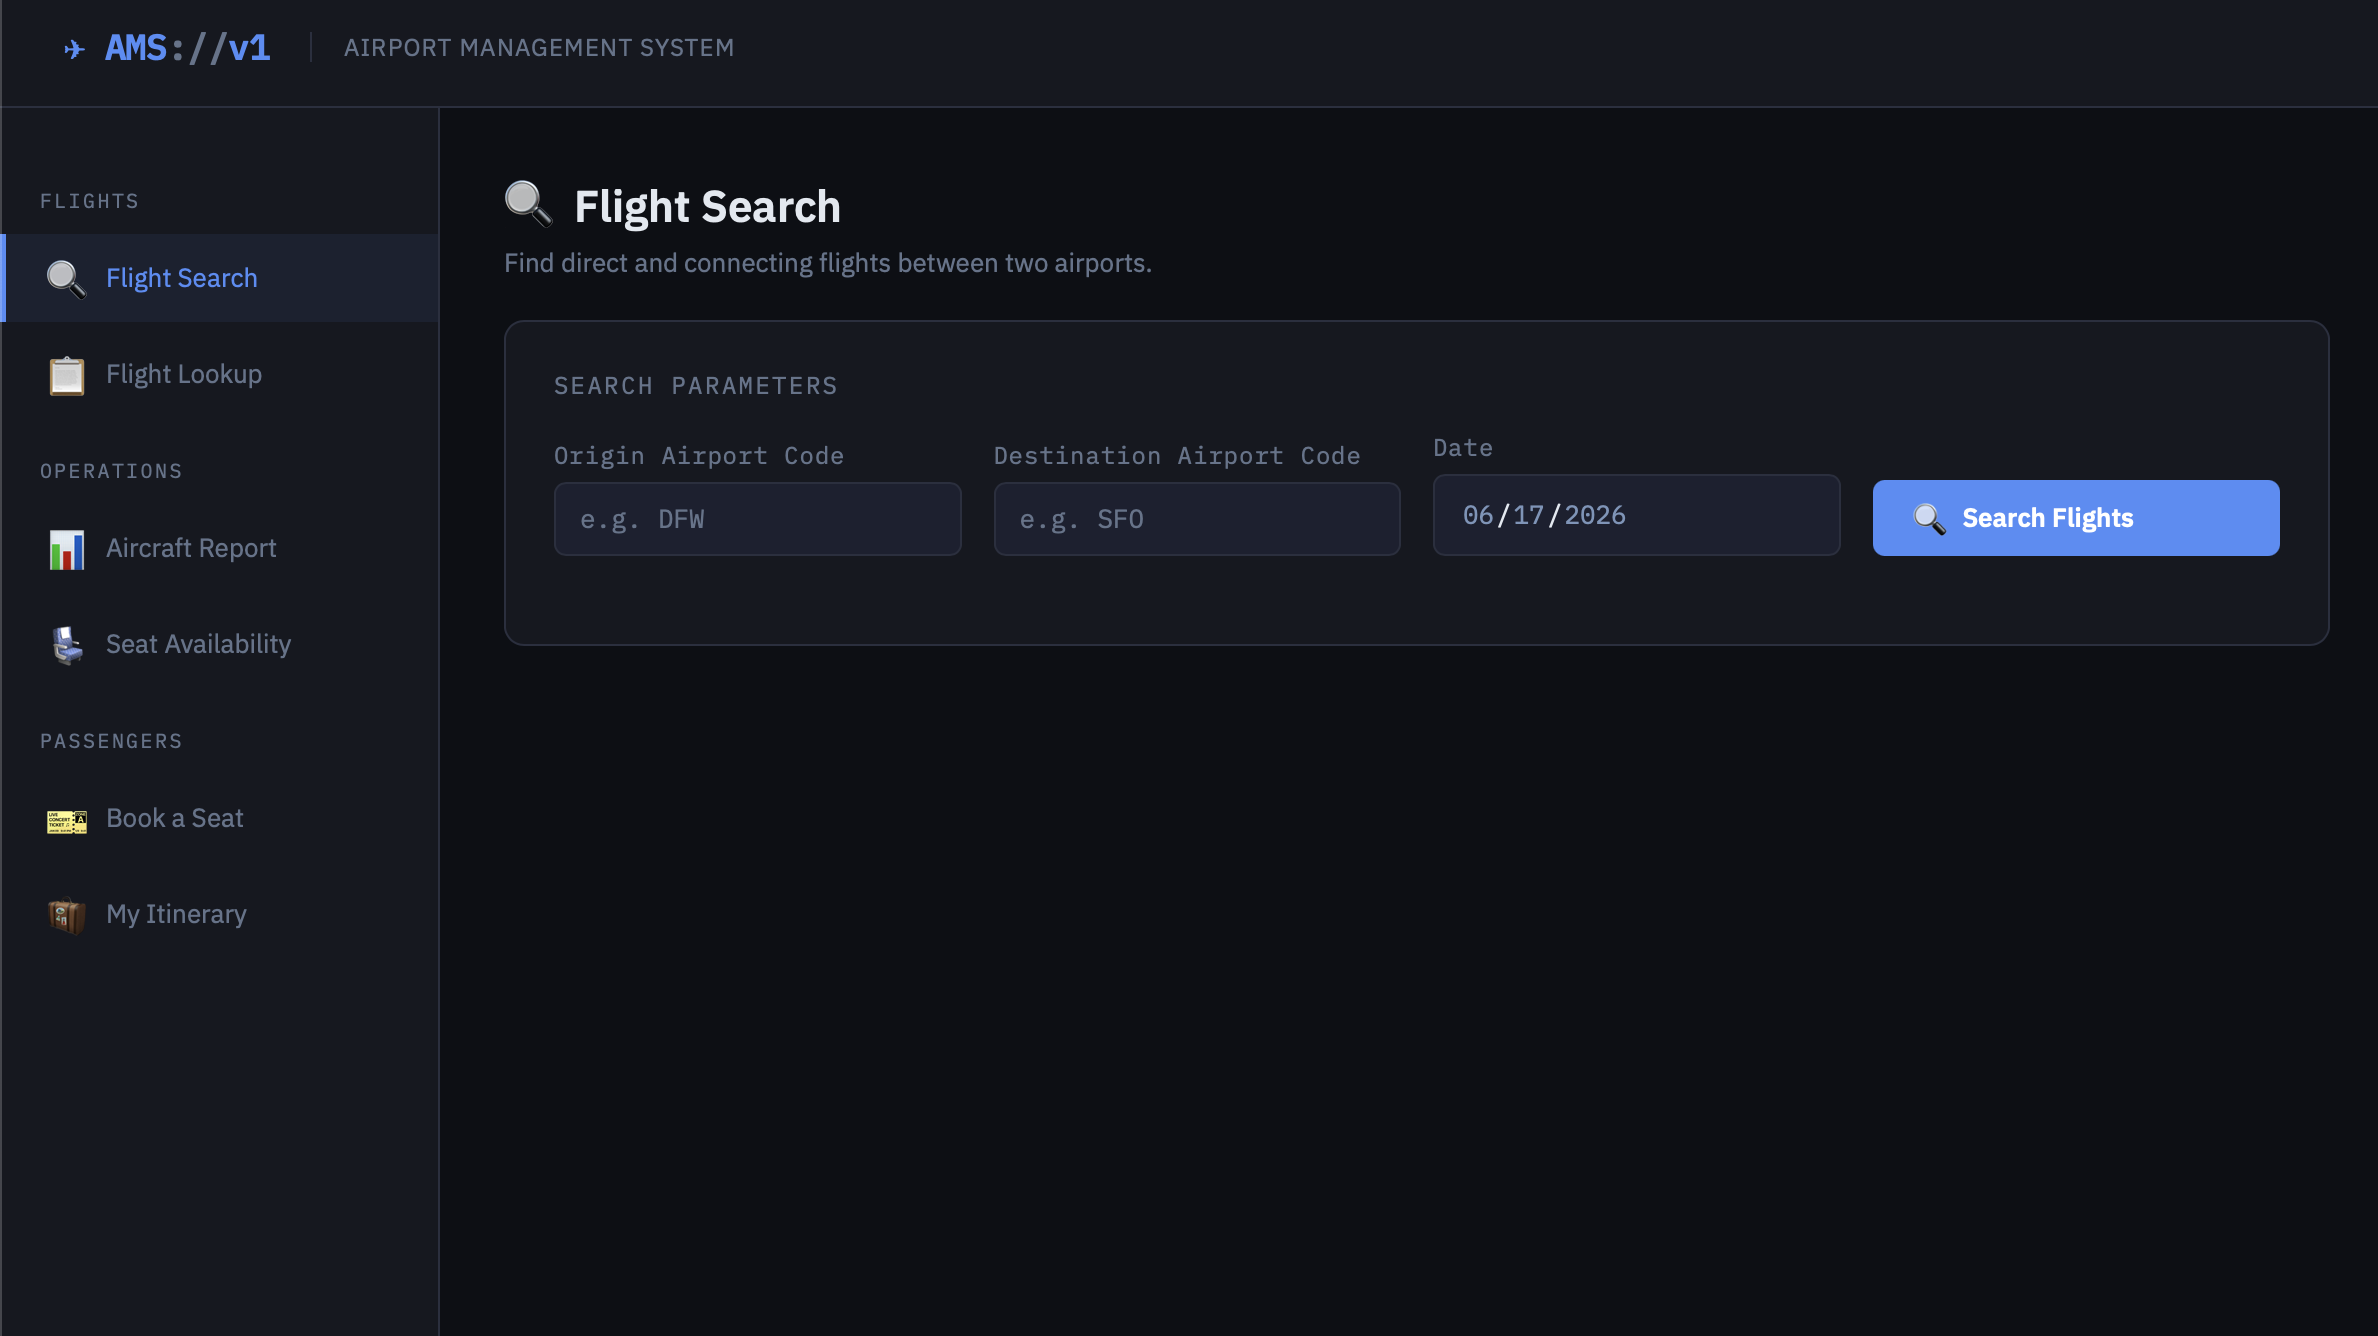Open the Date field showing 06/17/2026
The image size is (2378, 1336).
[x=1636, y=515]
